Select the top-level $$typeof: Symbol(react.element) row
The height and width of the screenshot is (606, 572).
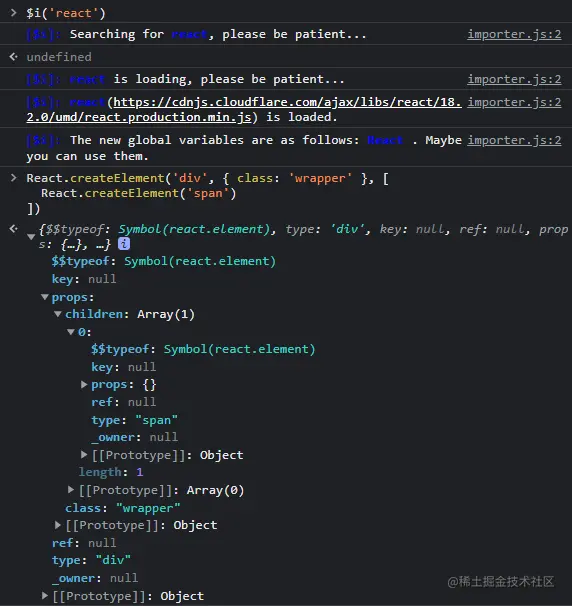pos(164,261)
